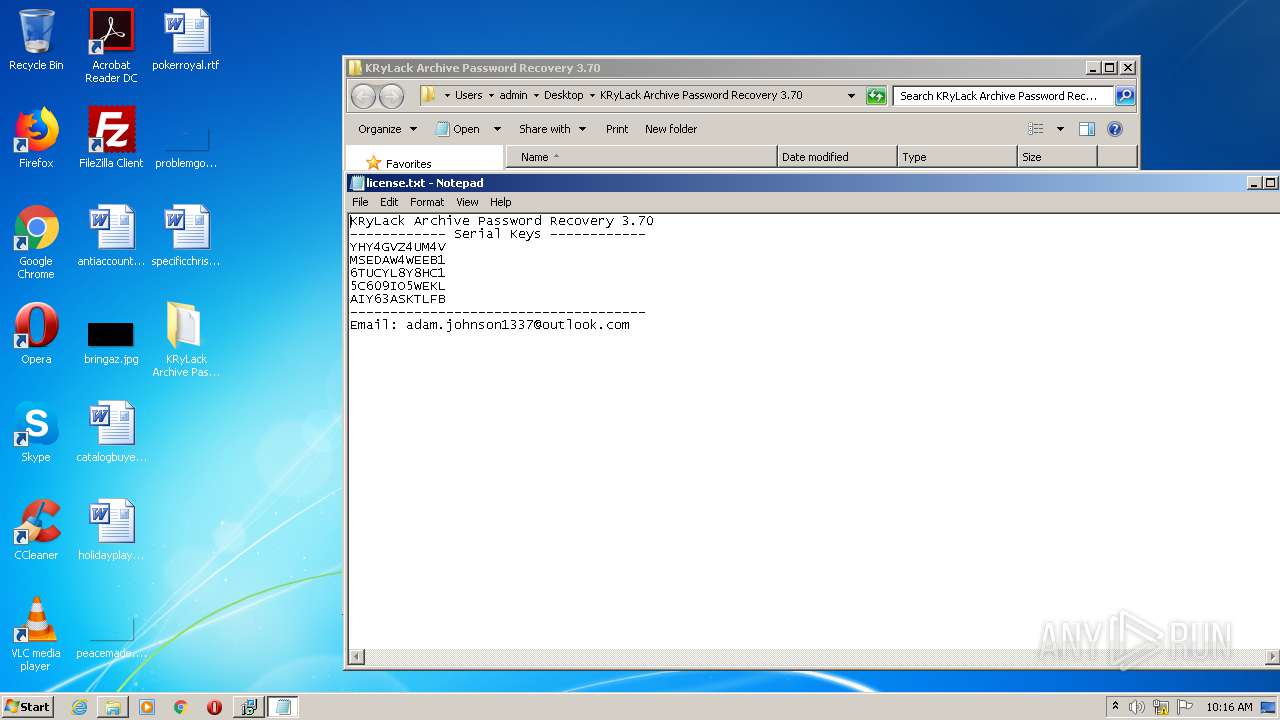The image size is (1280, 720).
Task: Launch Google Chrome desktop shortcut
Action: (x=36, y=242)
